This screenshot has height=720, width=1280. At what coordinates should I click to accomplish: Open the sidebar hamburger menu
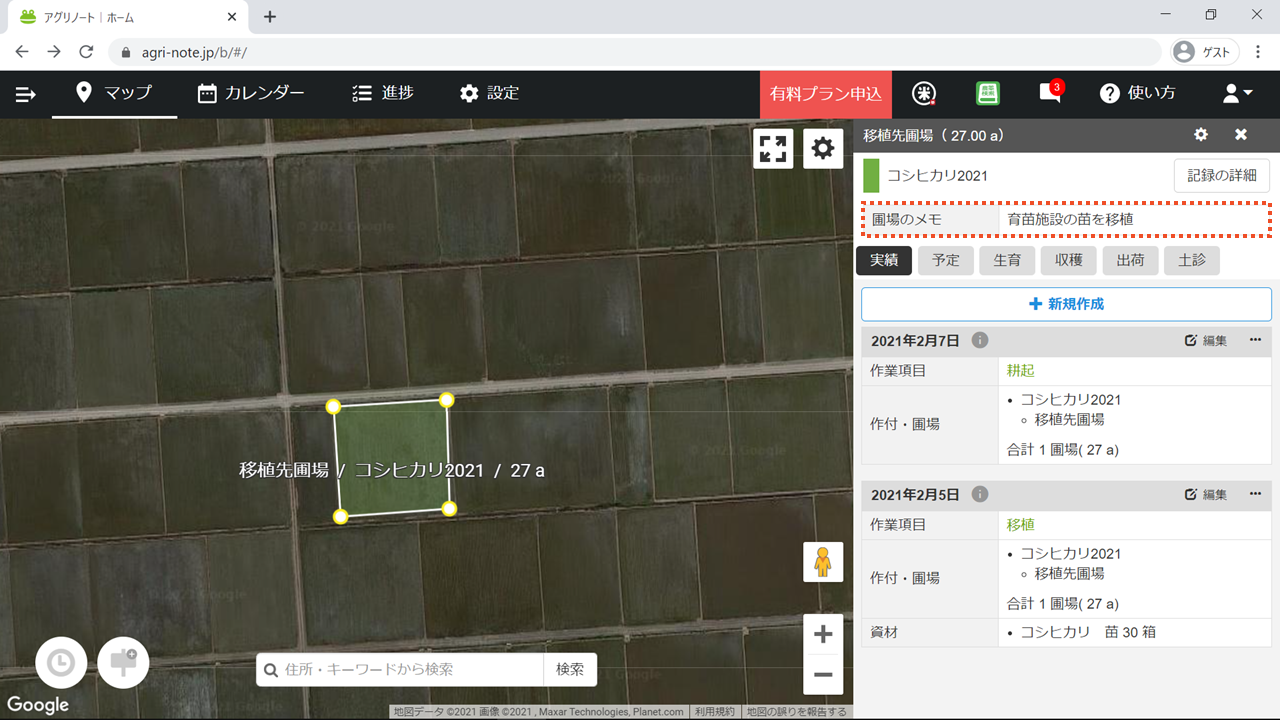click(26, 94)
